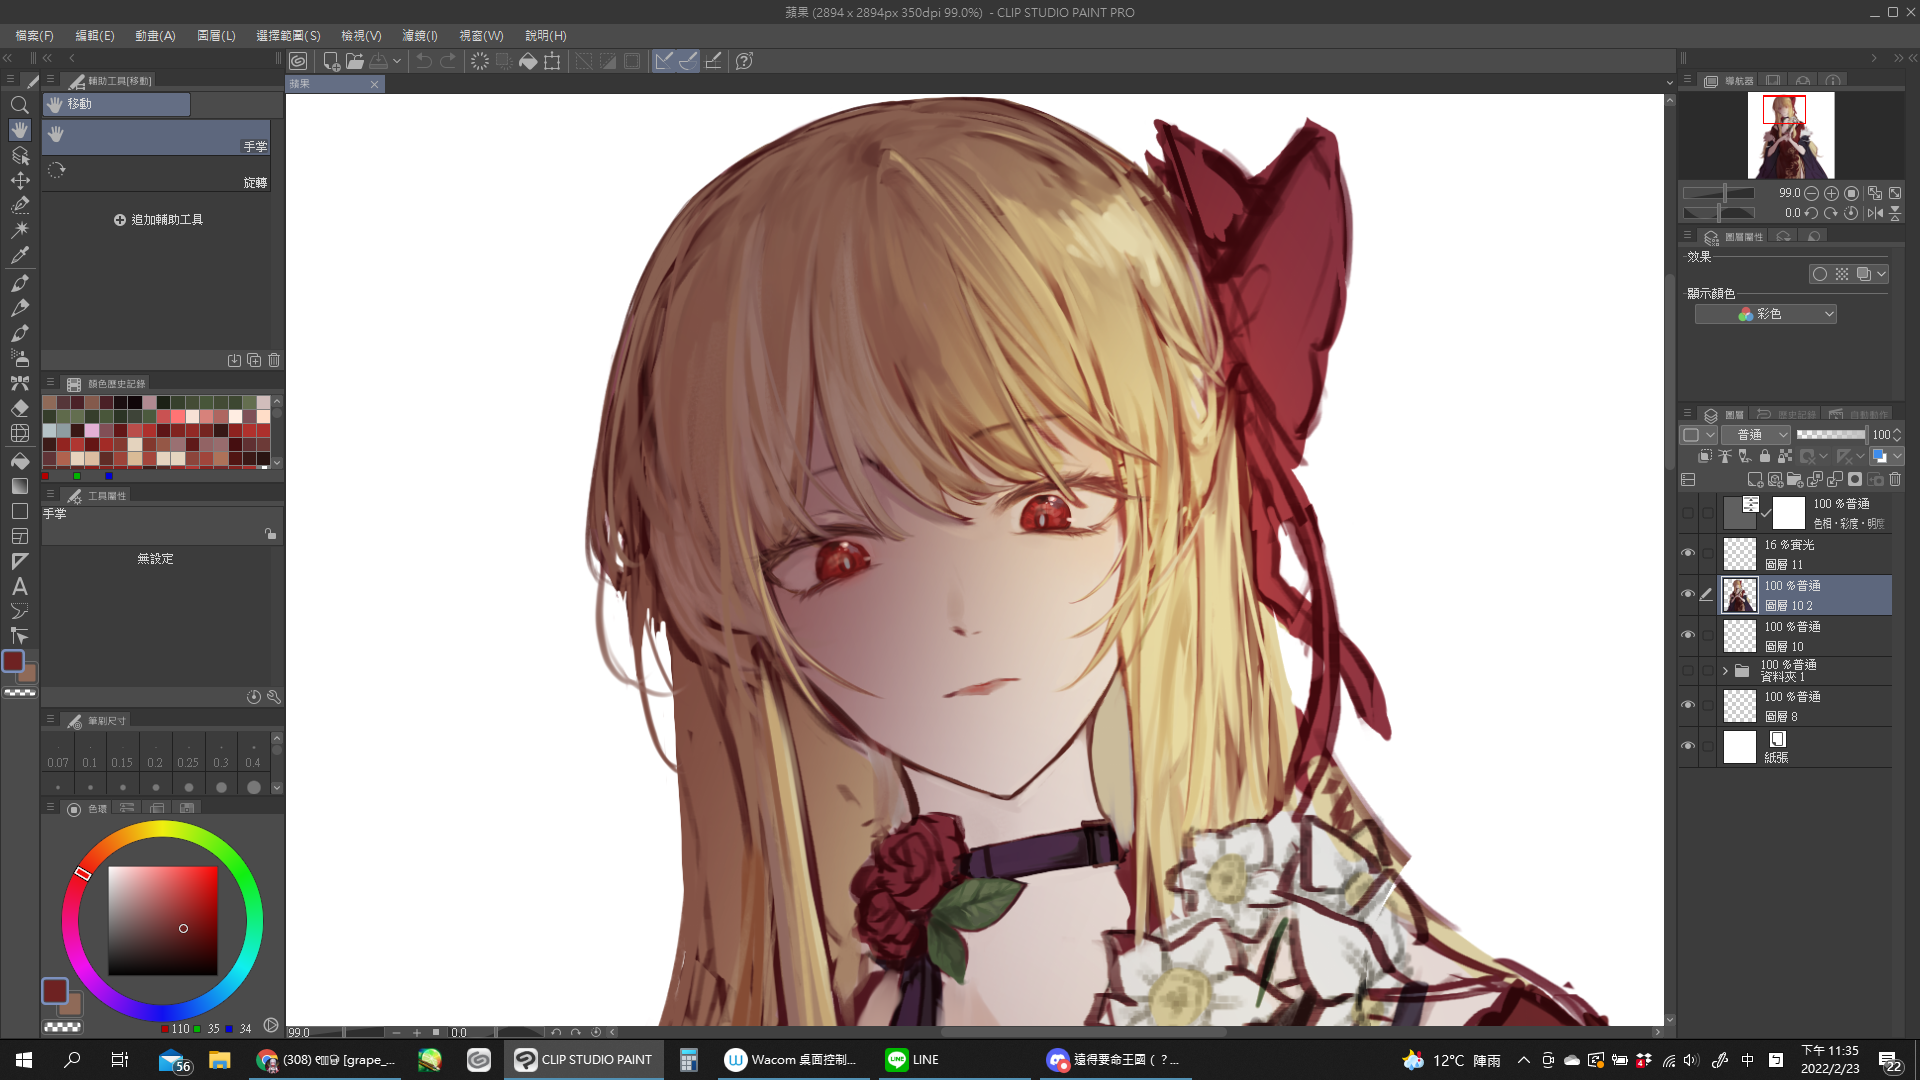1920x1080 pixels.
Task: Click the scale/rotate transform icon
Action: point(552,61)
